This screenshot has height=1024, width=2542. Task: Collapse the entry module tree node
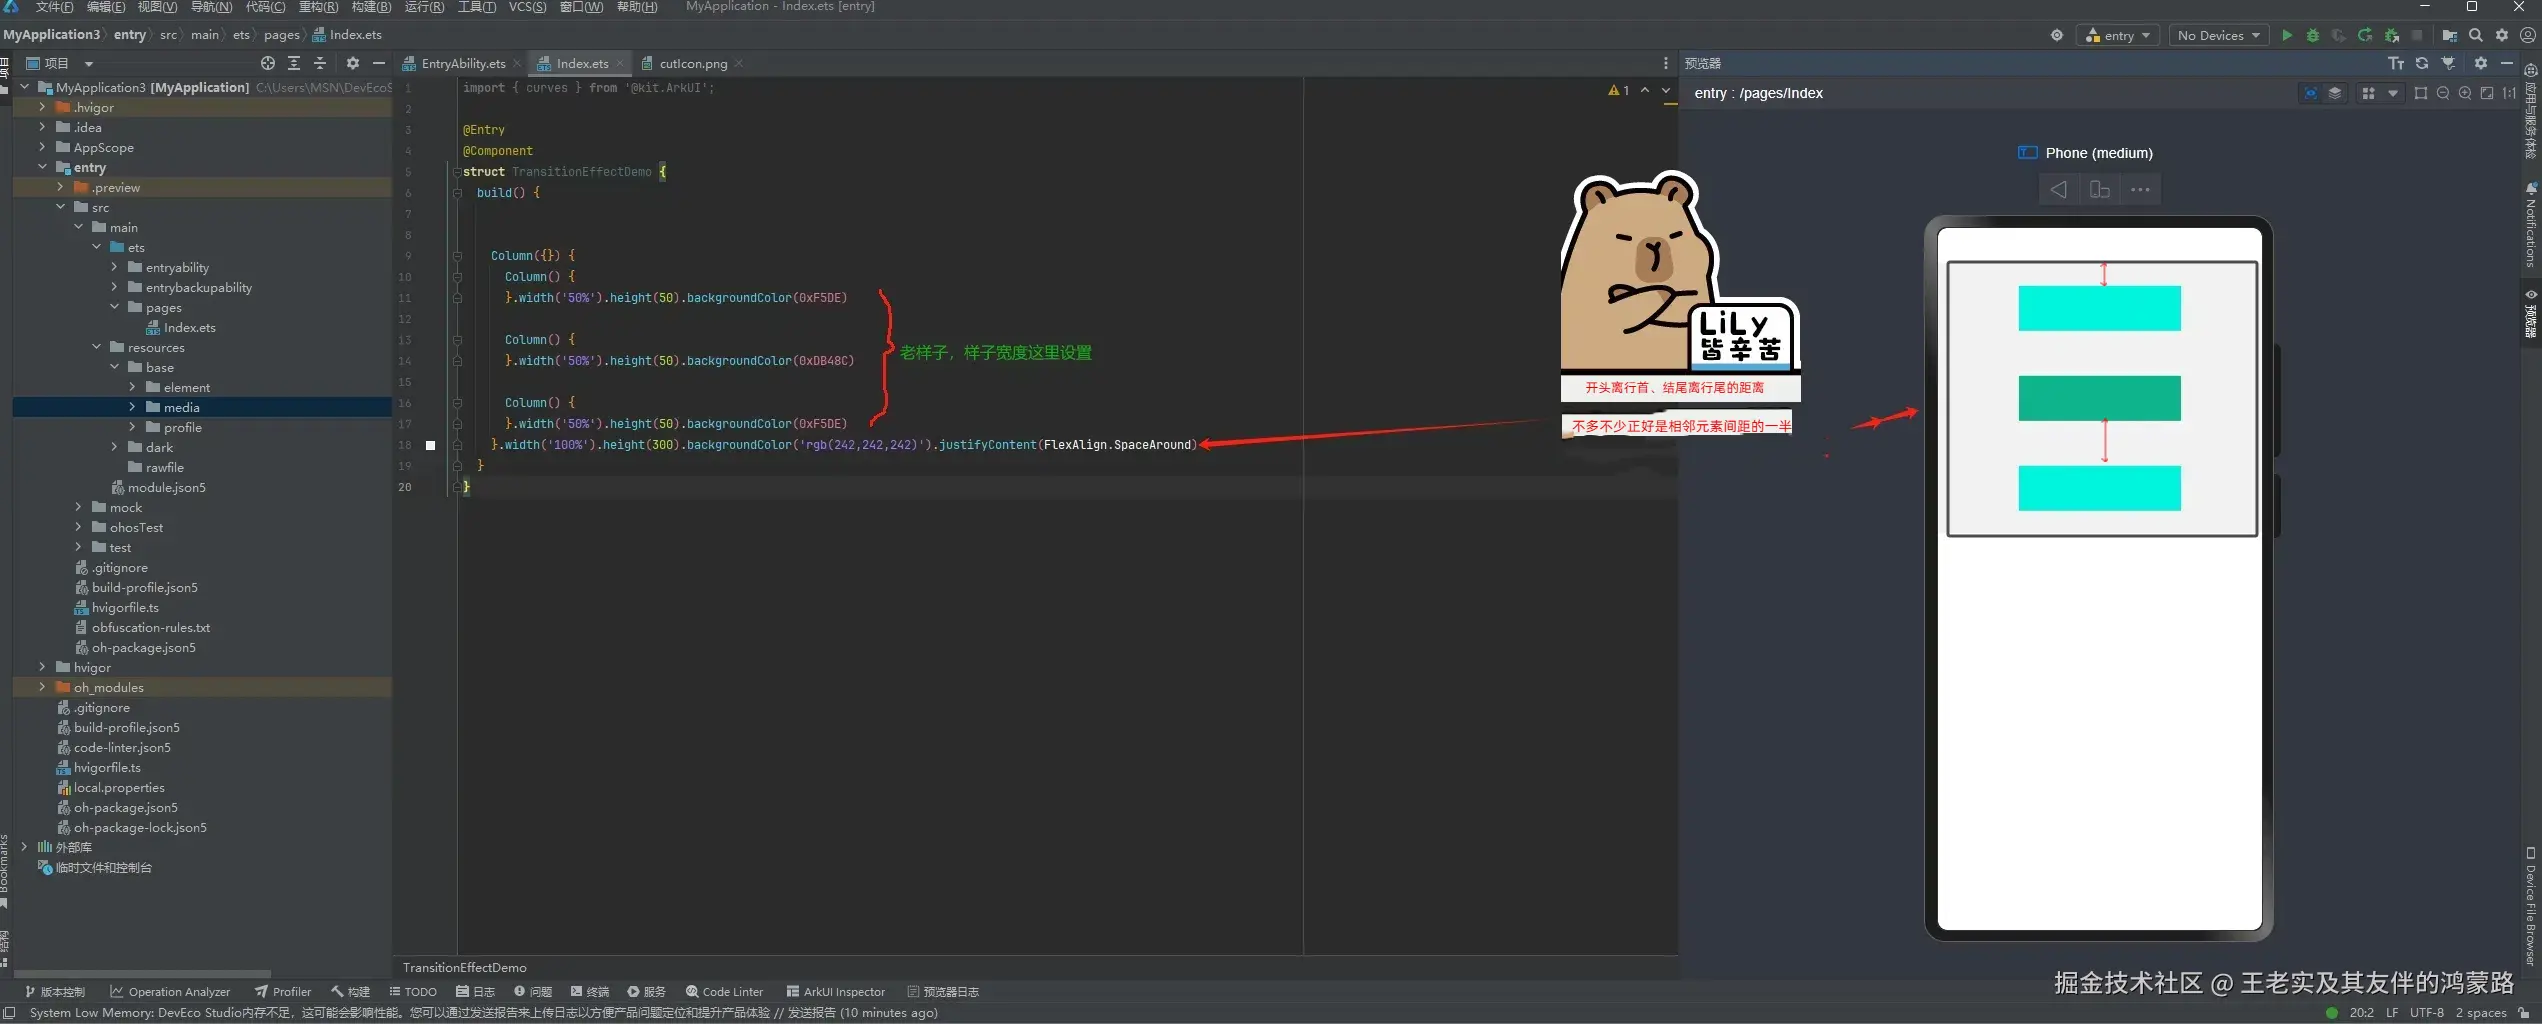(42, 167)
